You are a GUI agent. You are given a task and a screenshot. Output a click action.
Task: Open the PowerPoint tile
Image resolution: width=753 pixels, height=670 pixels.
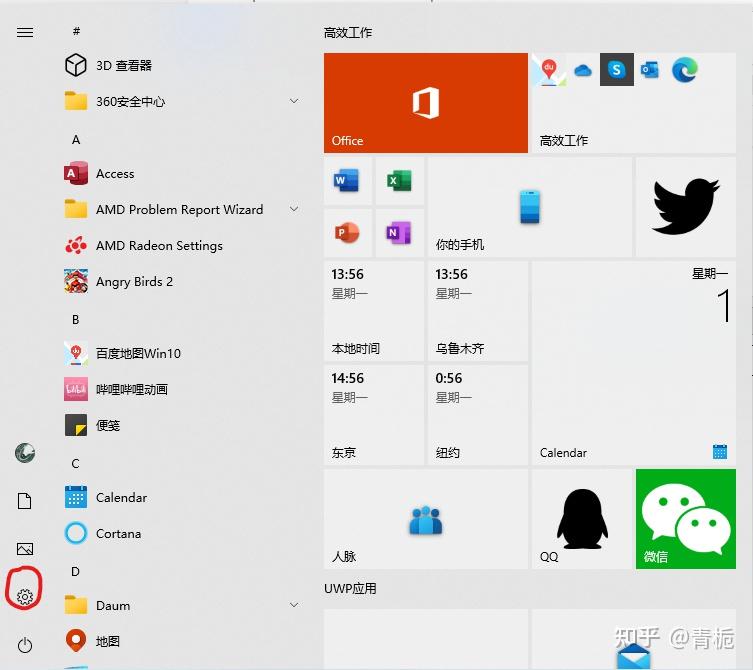pyautogui.click(x=348, y=233)
